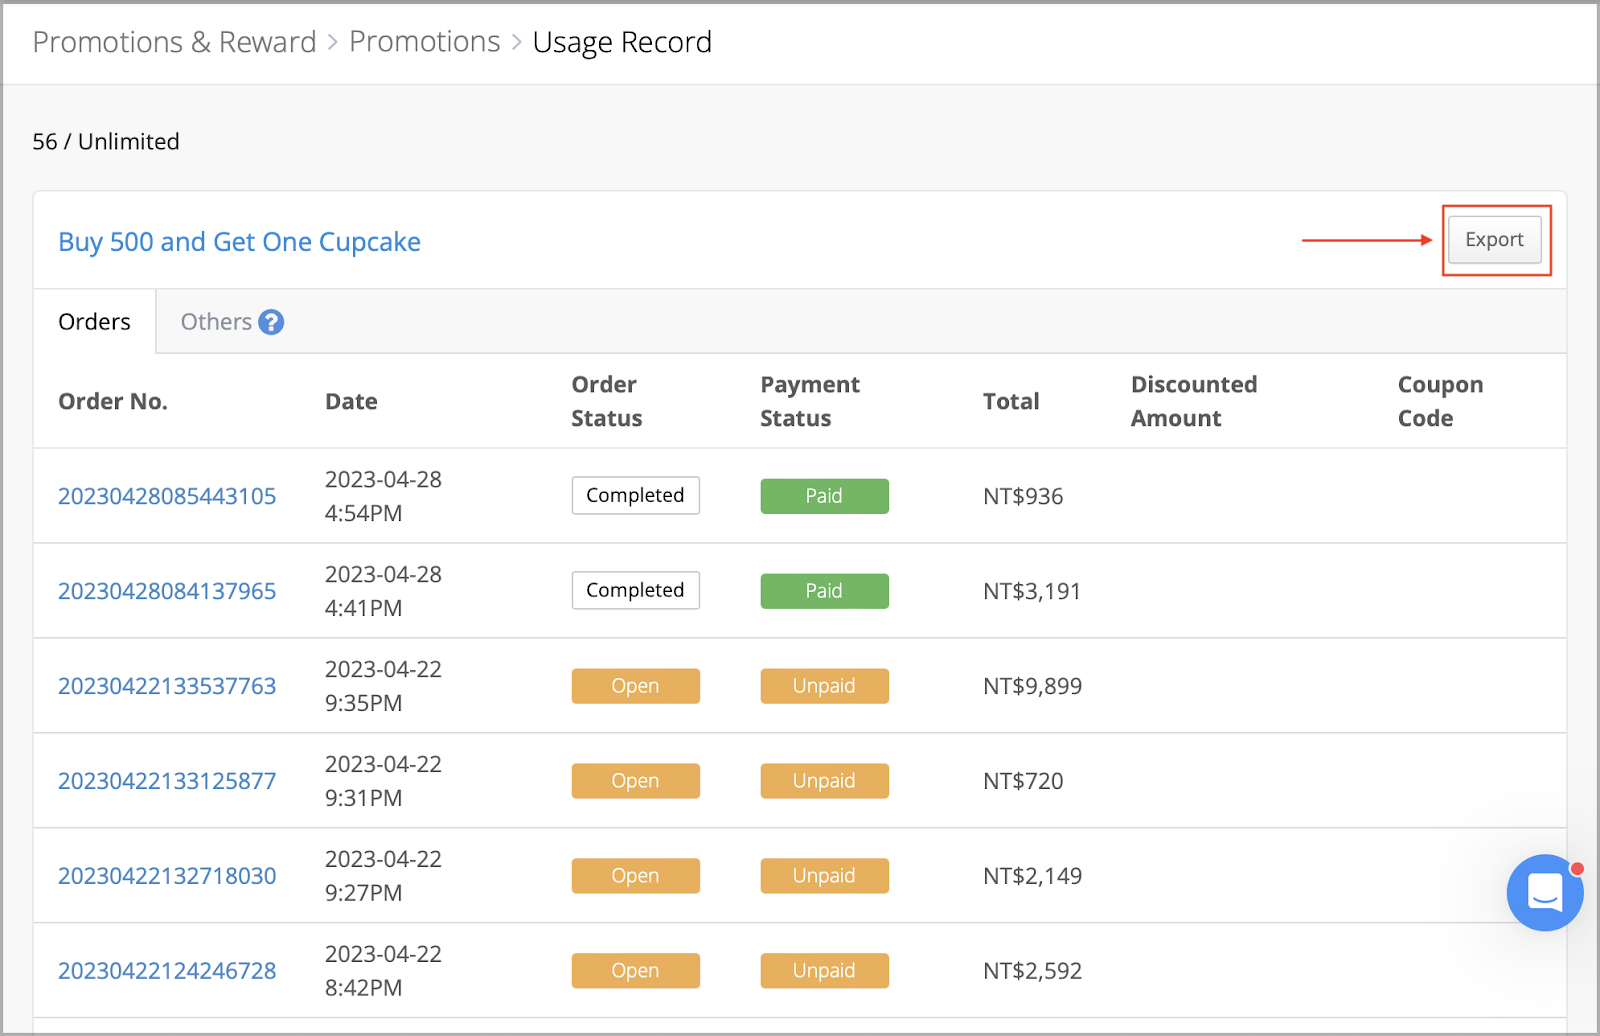Go to Promotions & Reward breadcrumb
This screenshot has height=1036, width=1600.
(x=174, y=42)
